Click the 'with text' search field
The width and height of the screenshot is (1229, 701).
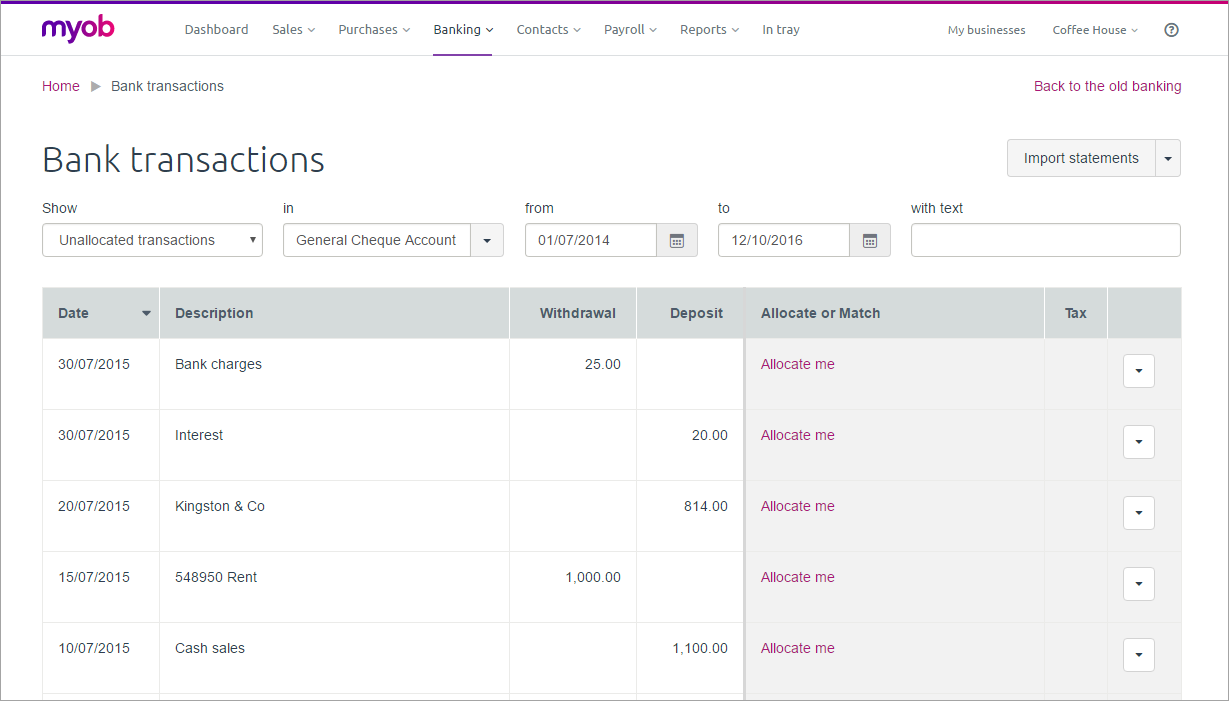[1045, 241]
